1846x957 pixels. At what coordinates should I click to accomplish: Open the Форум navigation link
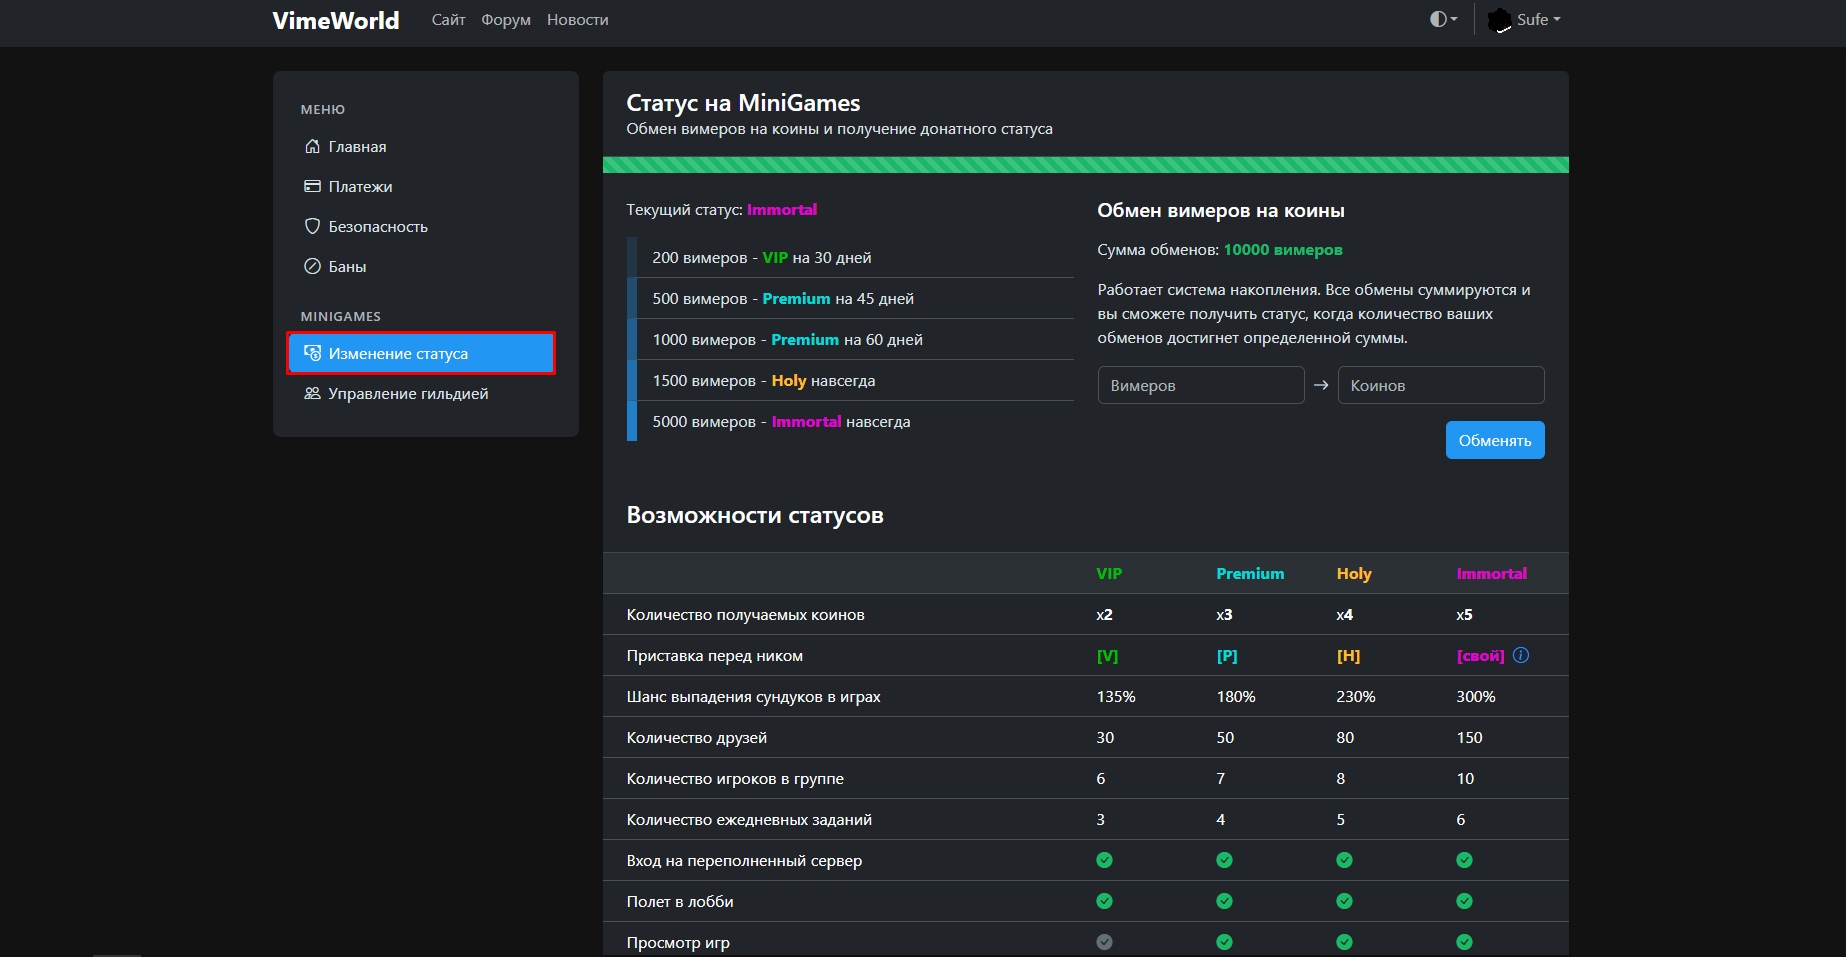506,20
